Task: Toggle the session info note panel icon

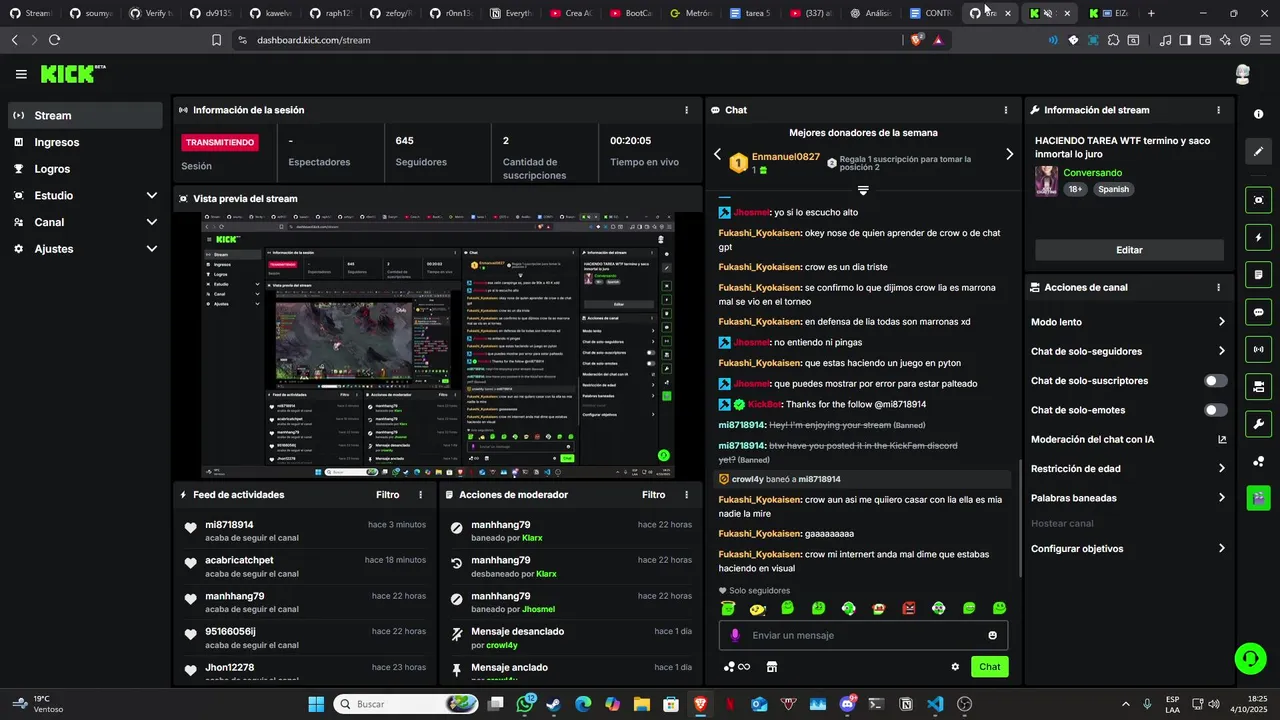Action: click(x=1258, y=275)
